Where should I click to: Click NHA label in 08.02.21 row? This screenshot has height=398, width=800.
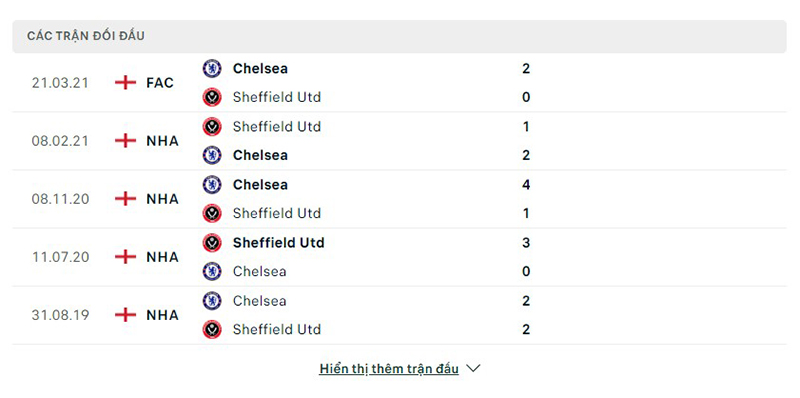point(163,141)
